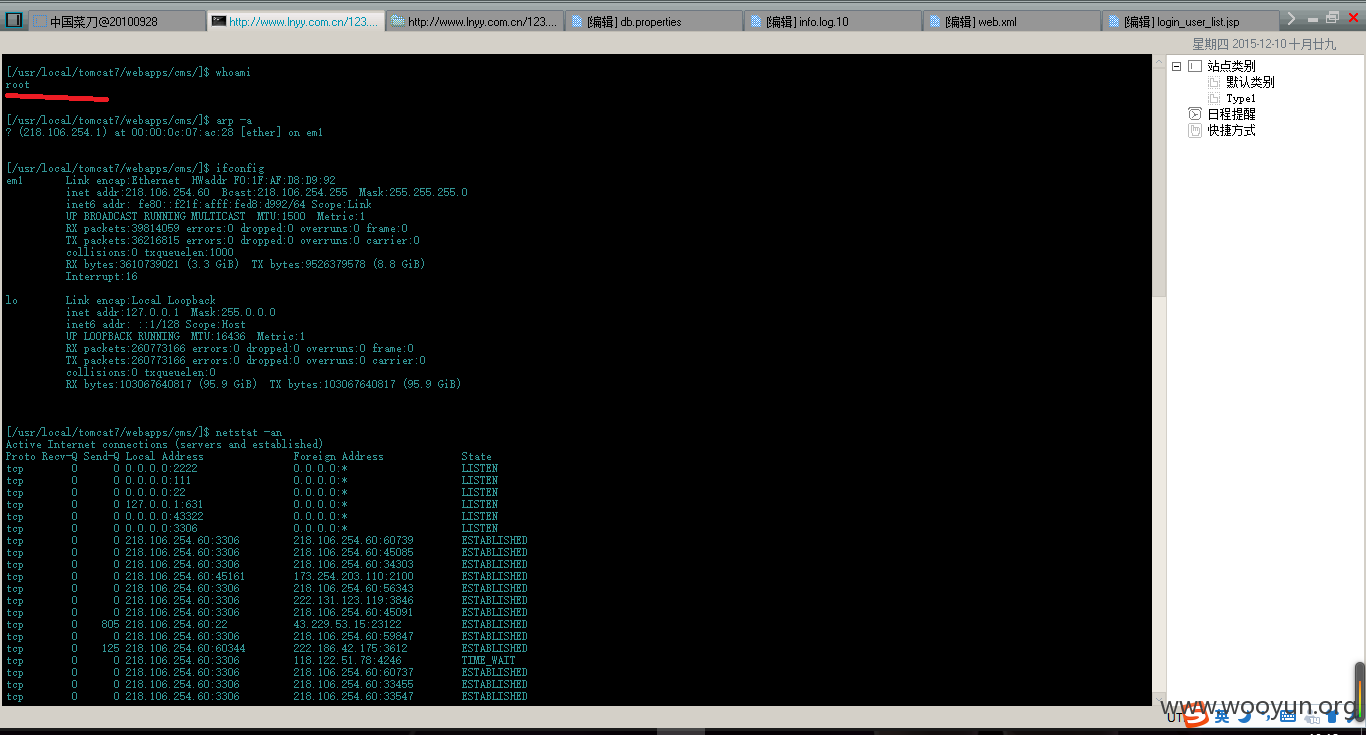Restore down the application window

(1332, 18)
